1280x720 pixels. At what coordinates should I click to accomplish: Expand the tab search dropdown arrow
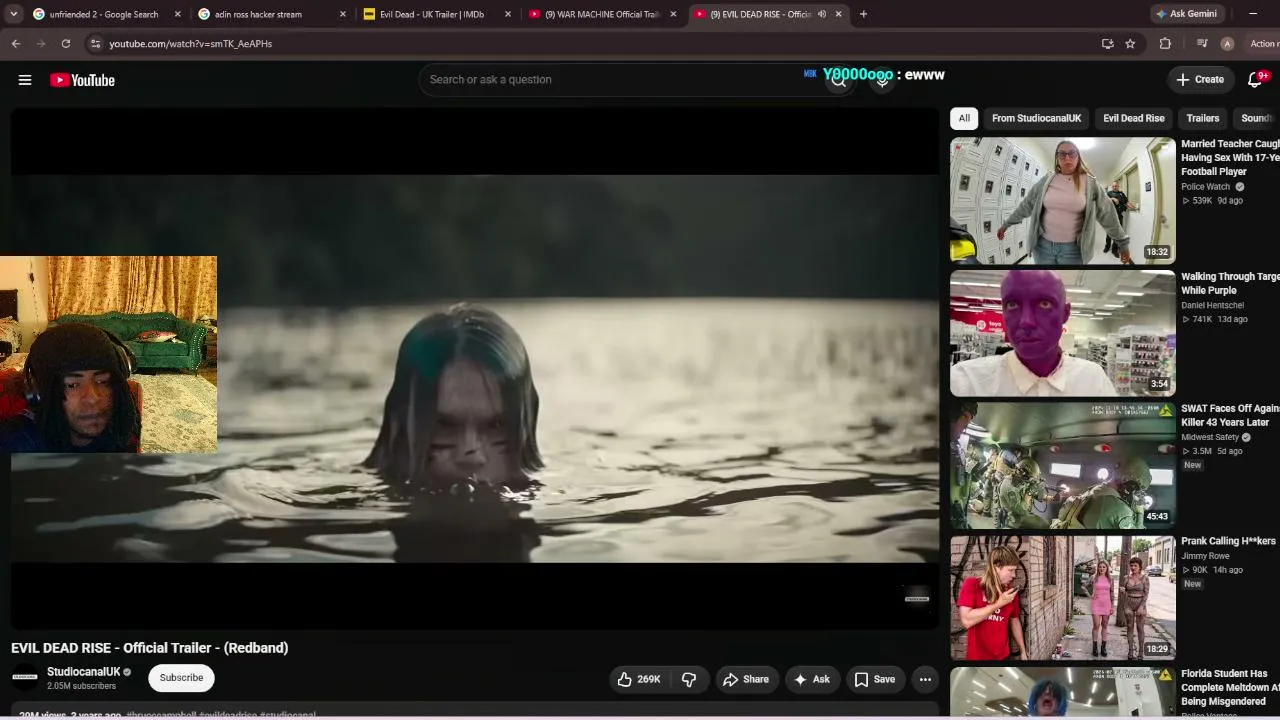[14, 14]
